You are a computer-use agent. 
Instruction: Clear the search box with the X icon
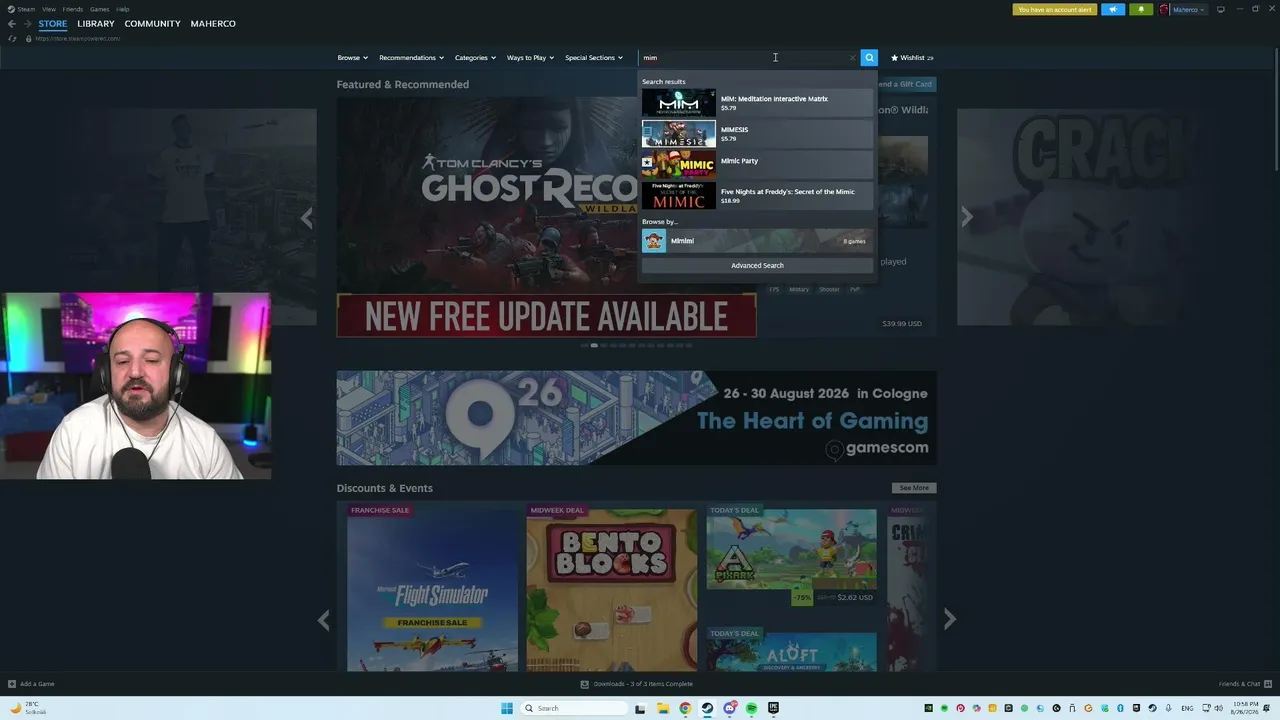pyautogui.click(x=852, y=58)
